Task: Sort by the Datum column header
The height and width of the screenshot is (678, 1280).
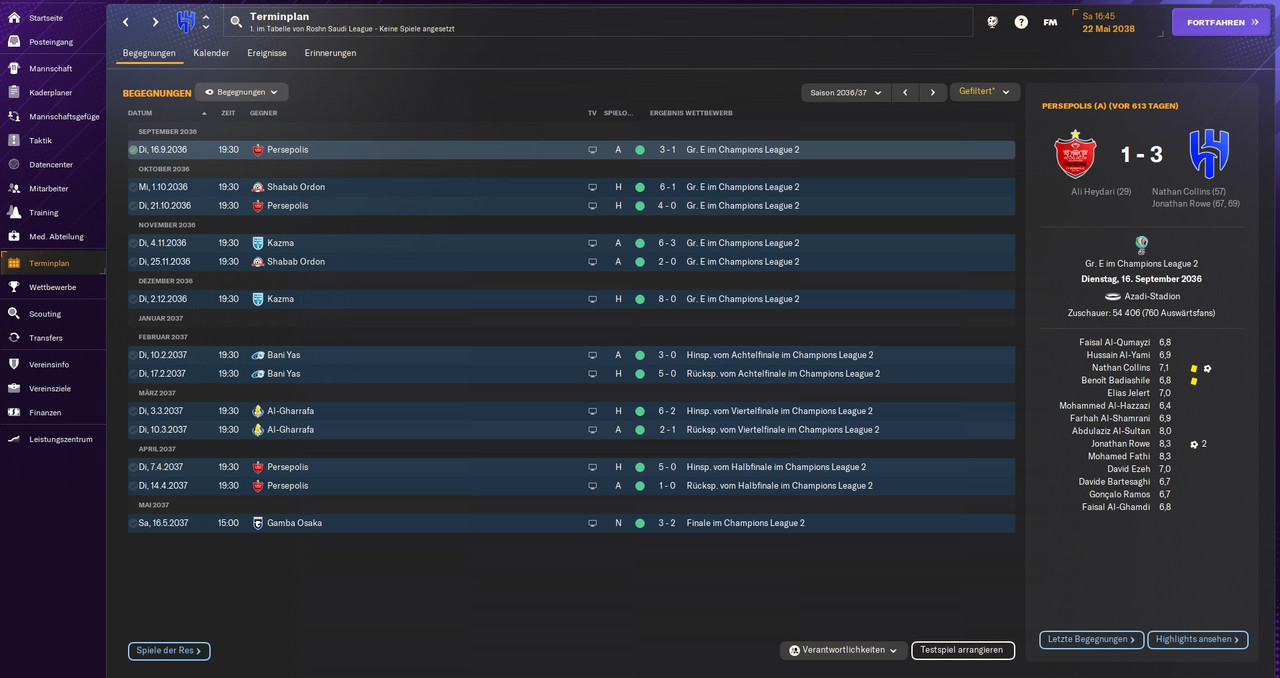Action: (140, 113)
